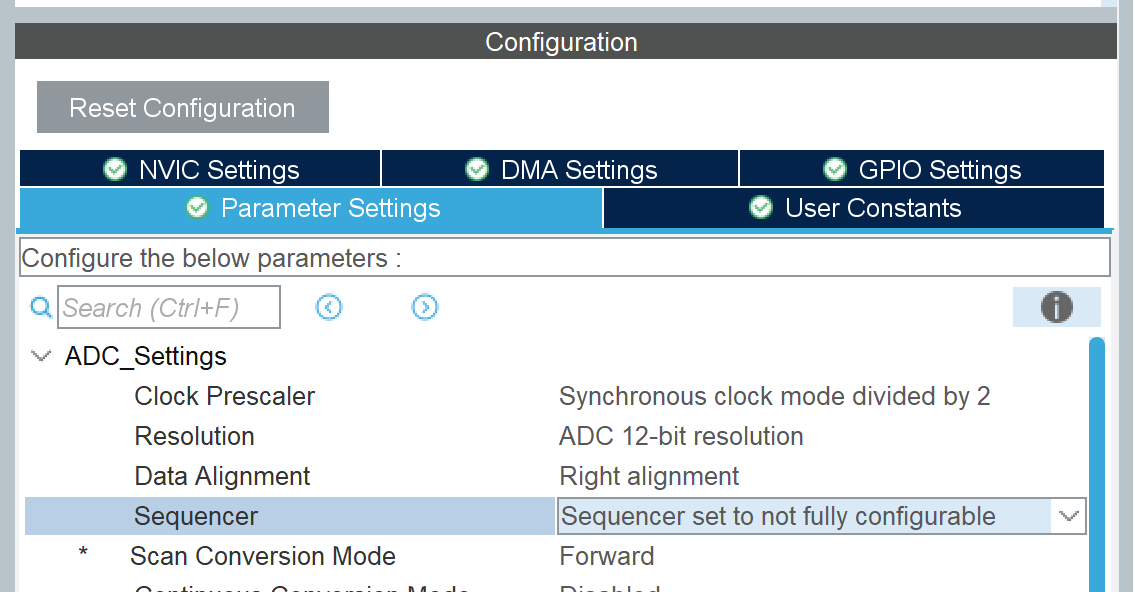This screenshot has width=1135, height=592.
Task: Click the green checkmark on GPIO Settings tab
Action: tap(835, 169)
